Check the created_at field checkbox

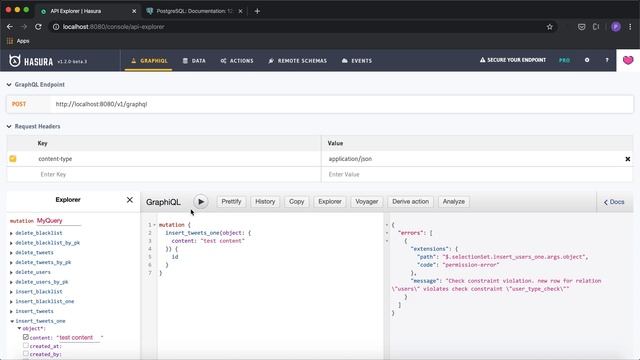(x=26, y=345)
